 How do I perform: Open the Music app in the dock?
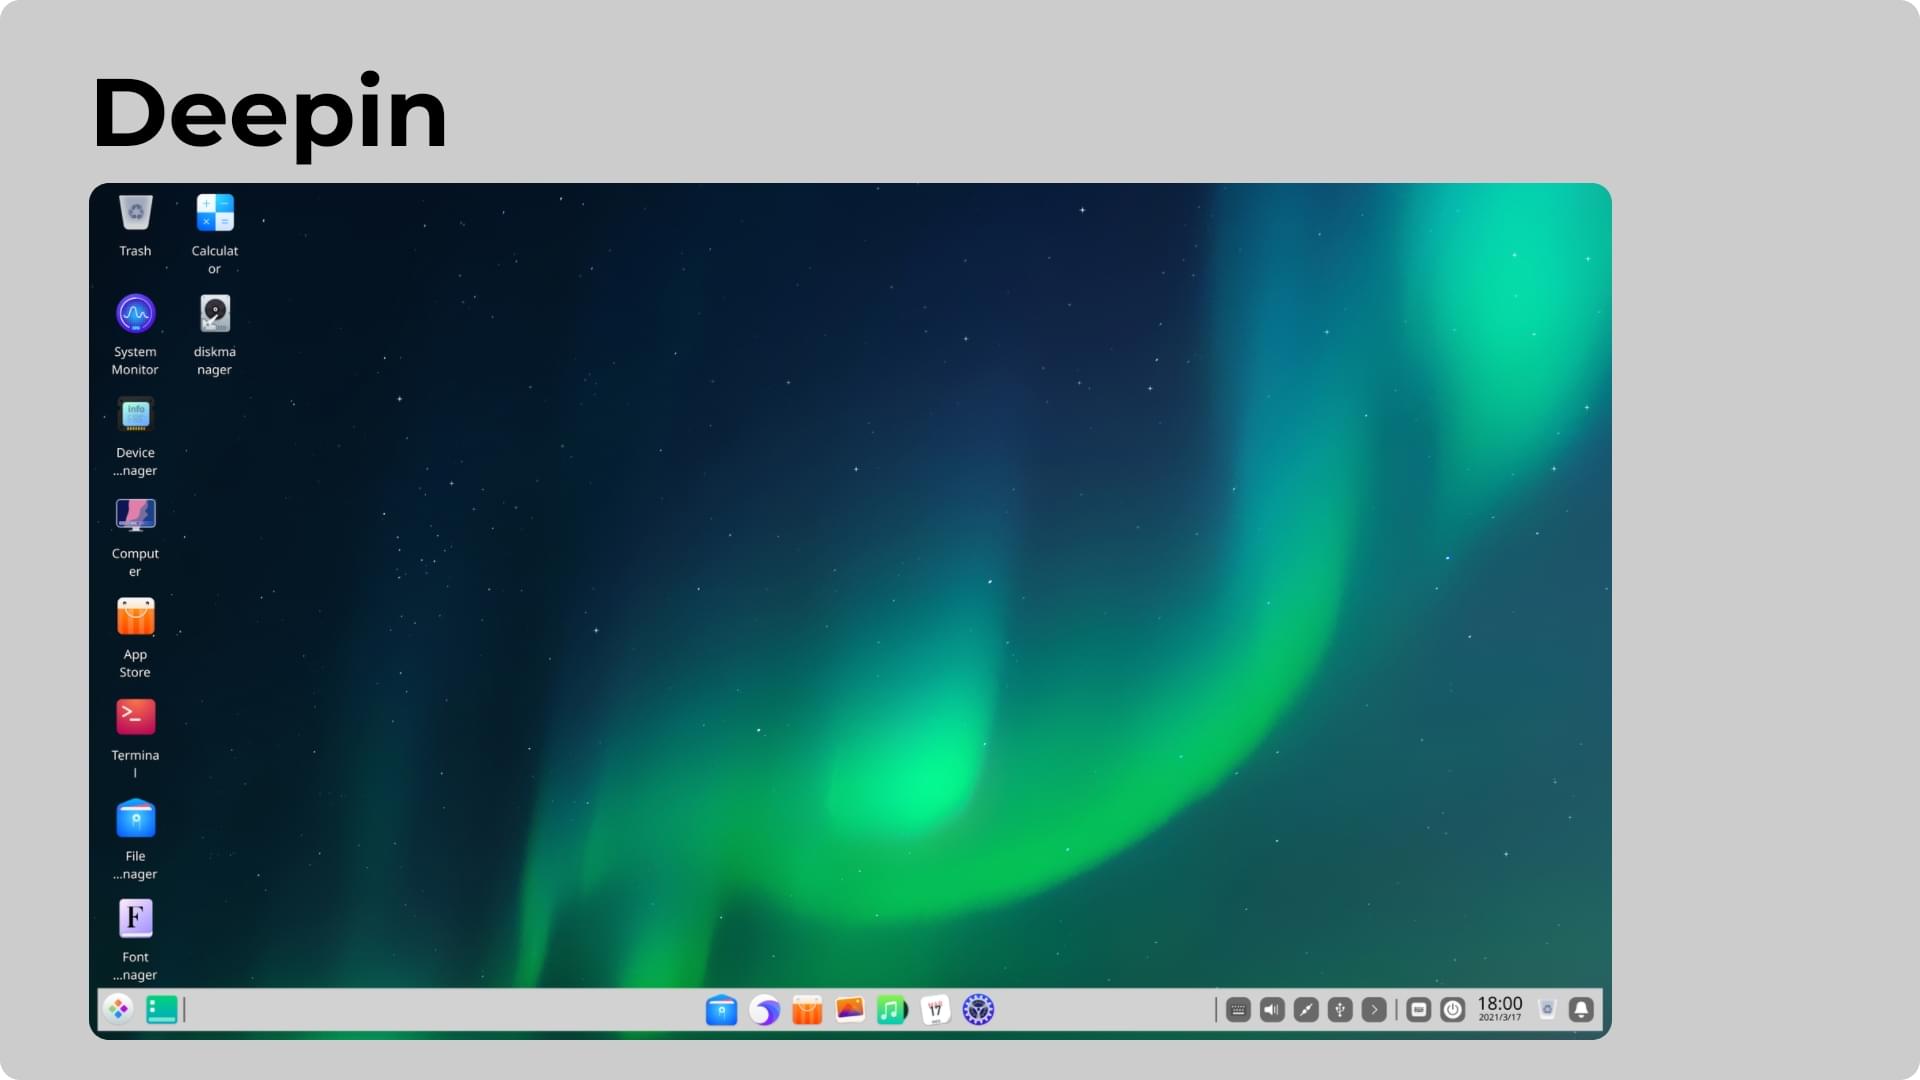(892, 1010)
